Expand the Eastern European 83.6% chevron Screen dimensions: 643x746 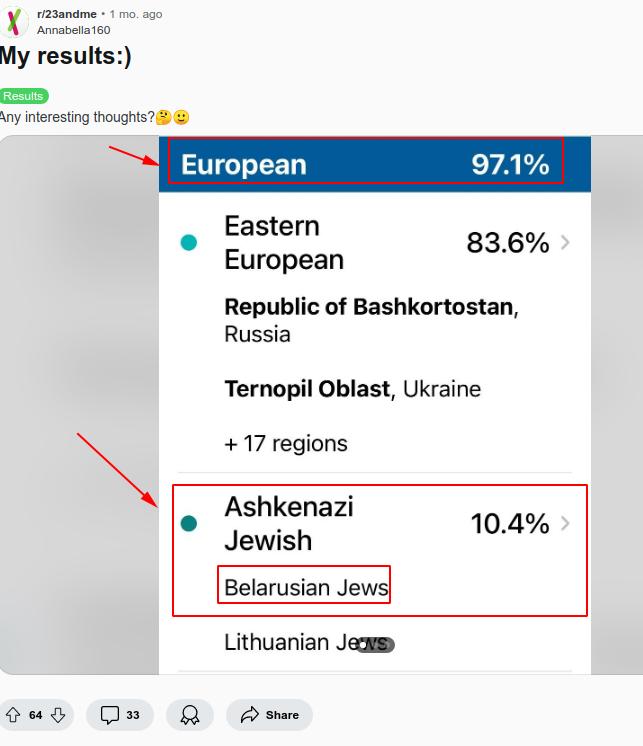point(566,242)
